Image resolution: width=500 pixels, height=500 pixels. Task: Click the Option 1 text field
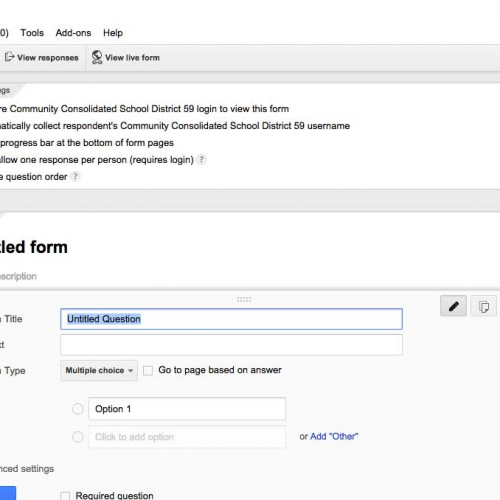coord(187,409)
